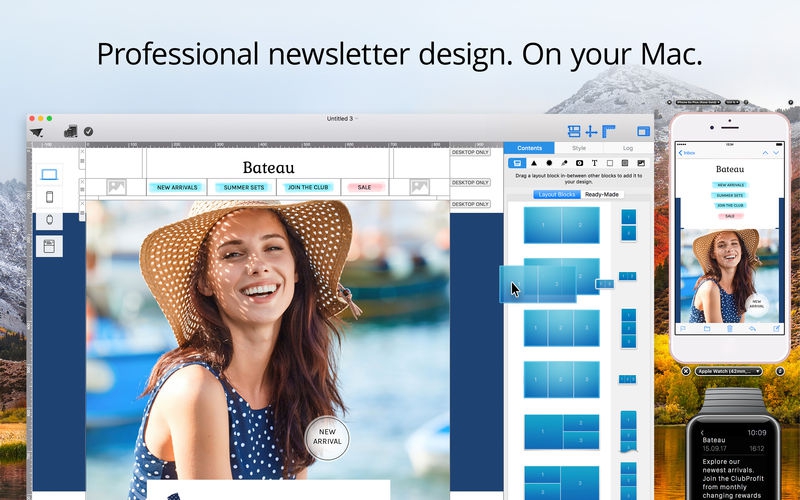Select the layout block content type icon
Screen dimensions: 800x500
tap(517, 163)
